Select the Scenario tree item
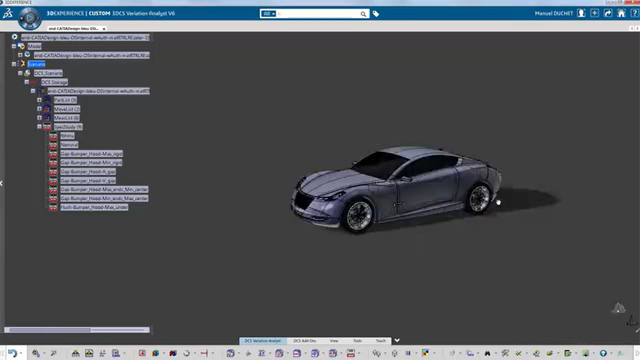The image size is (640, 360). (36, 64)
